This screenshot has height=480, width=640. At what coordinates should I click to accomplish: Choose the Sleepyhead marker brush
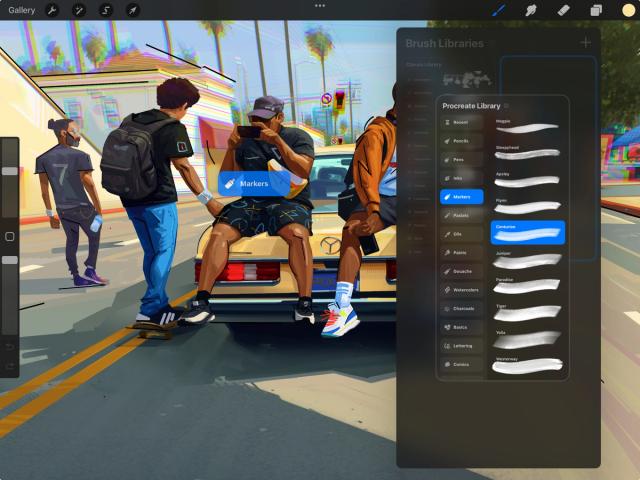click(528, 153)
